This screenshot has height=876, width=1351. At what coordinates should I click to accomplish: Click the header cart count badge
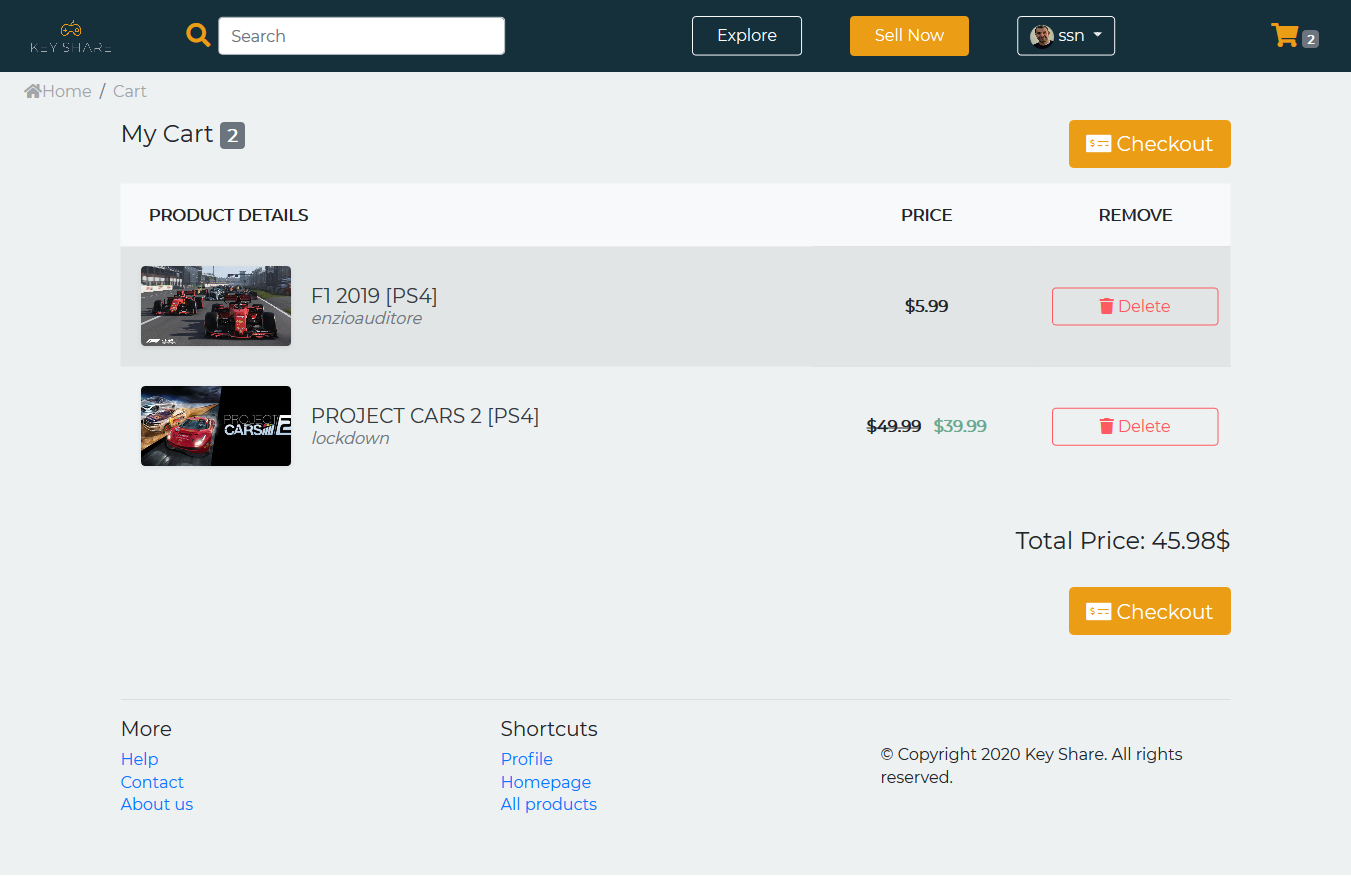(x=1310, y=39)
